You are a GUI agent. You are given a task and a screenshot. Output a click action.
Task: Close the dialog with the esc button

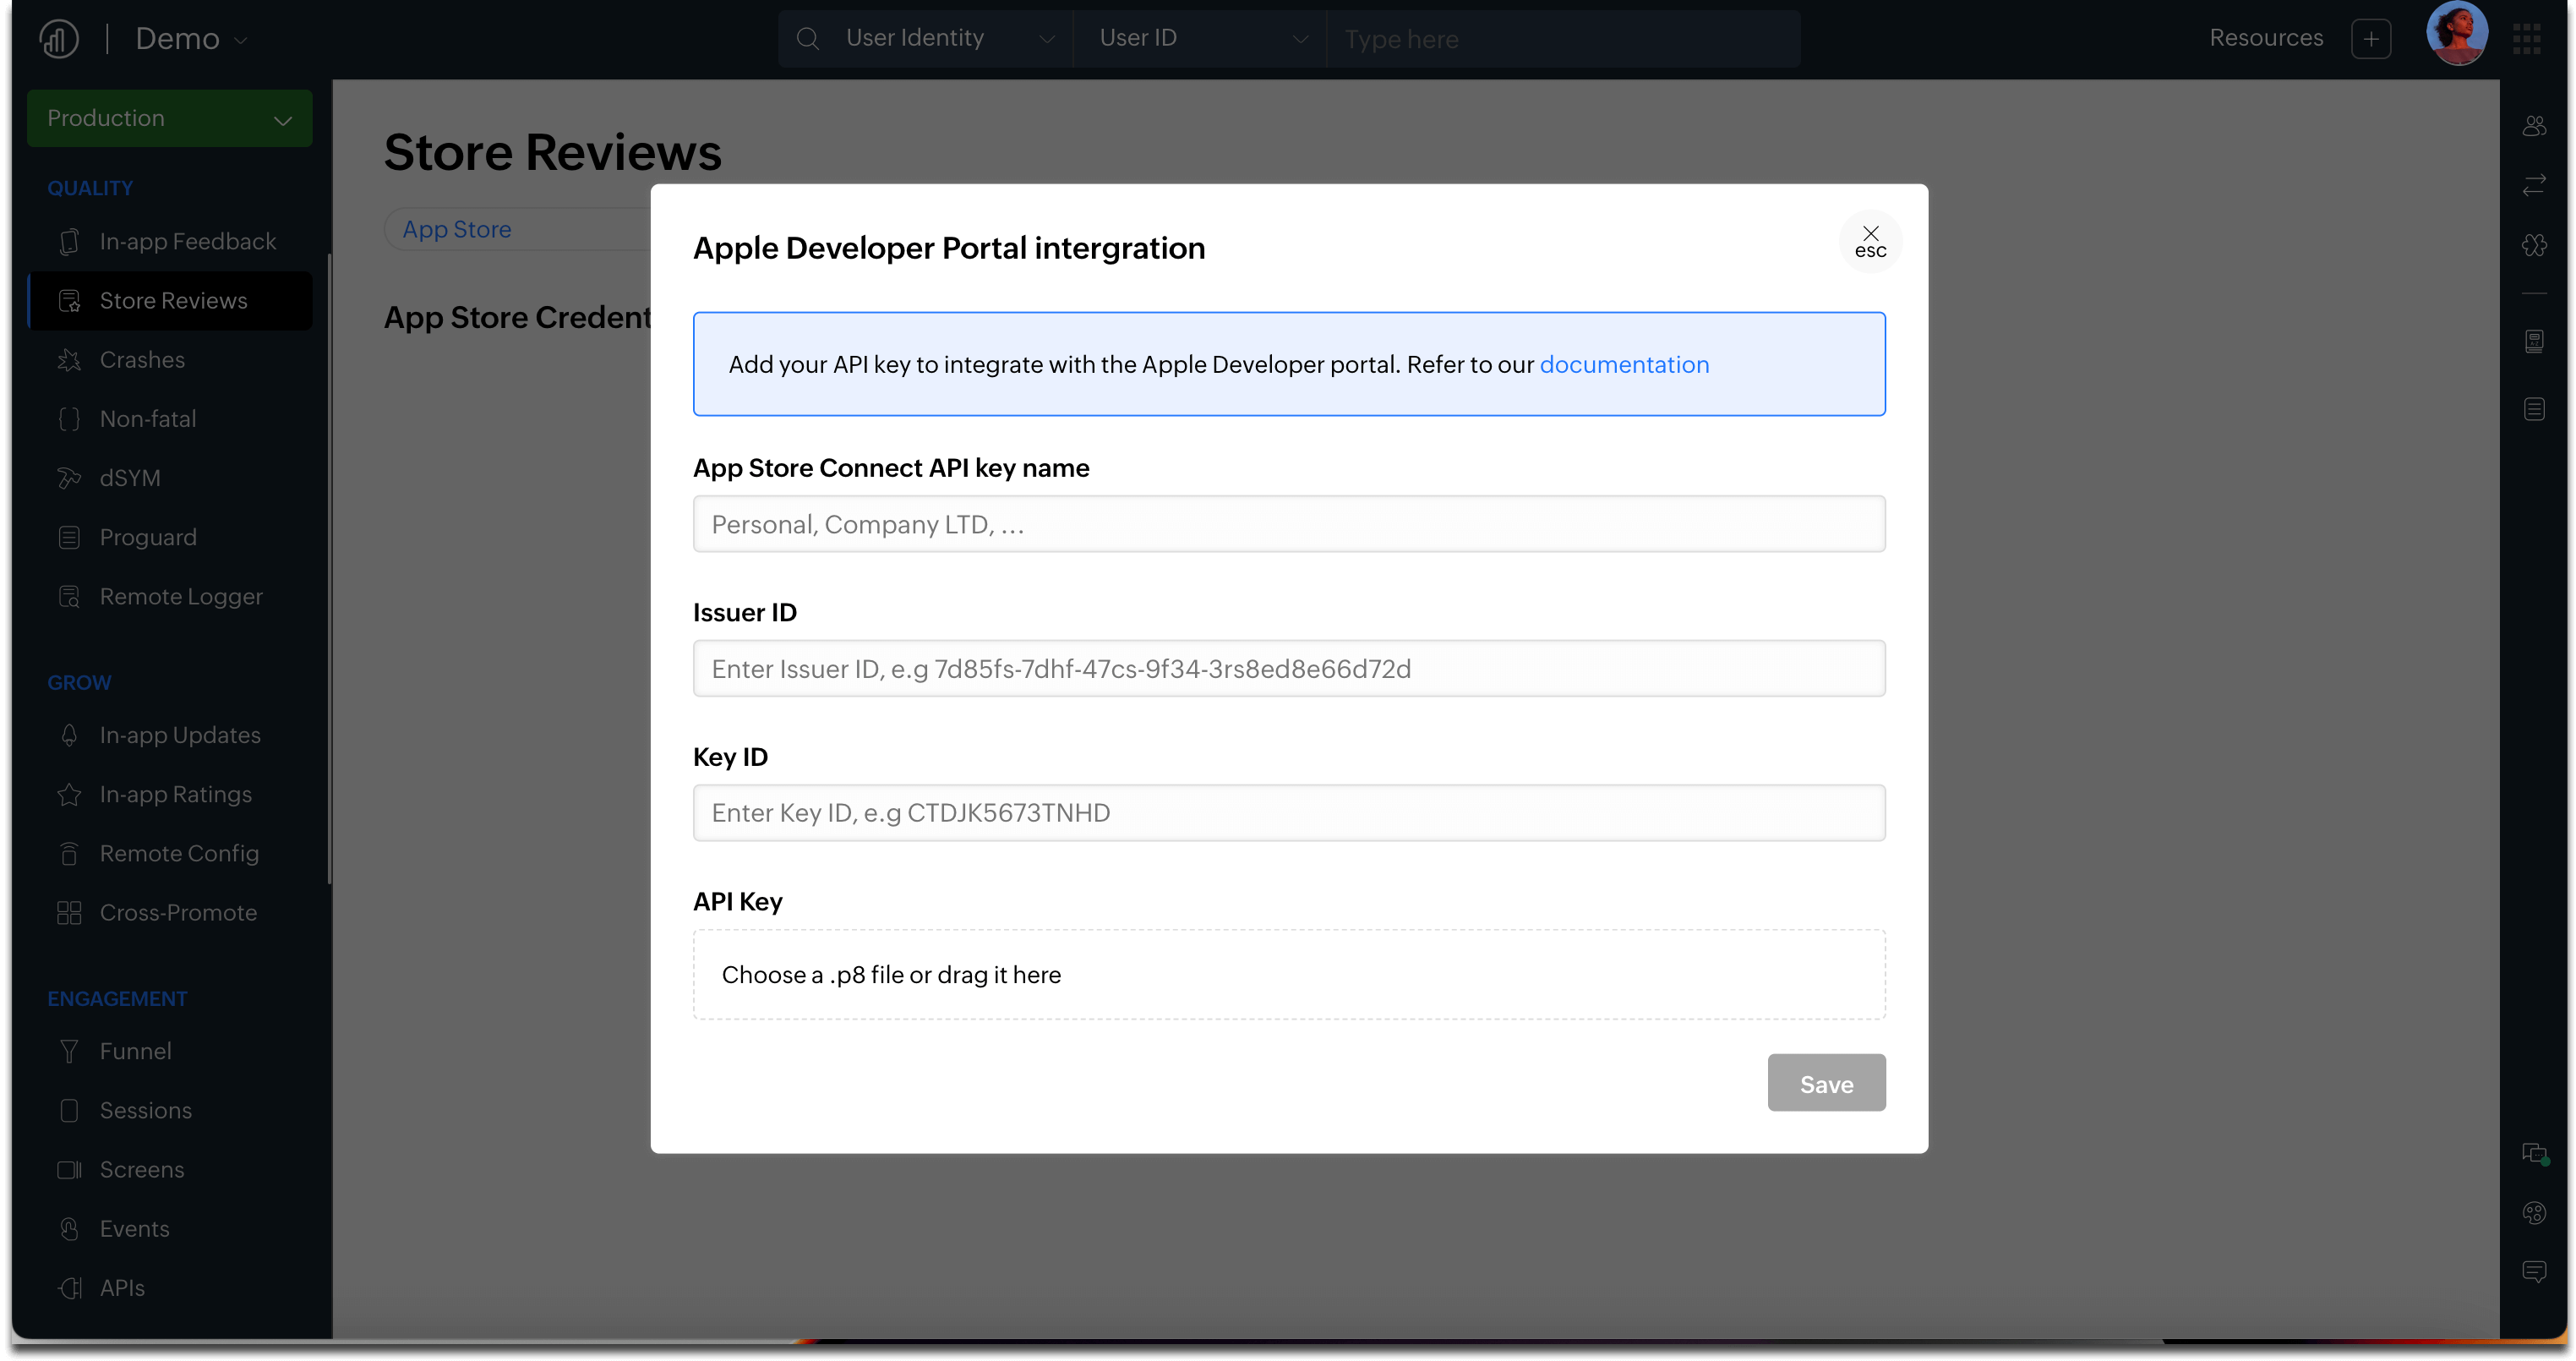point(1870,242)
